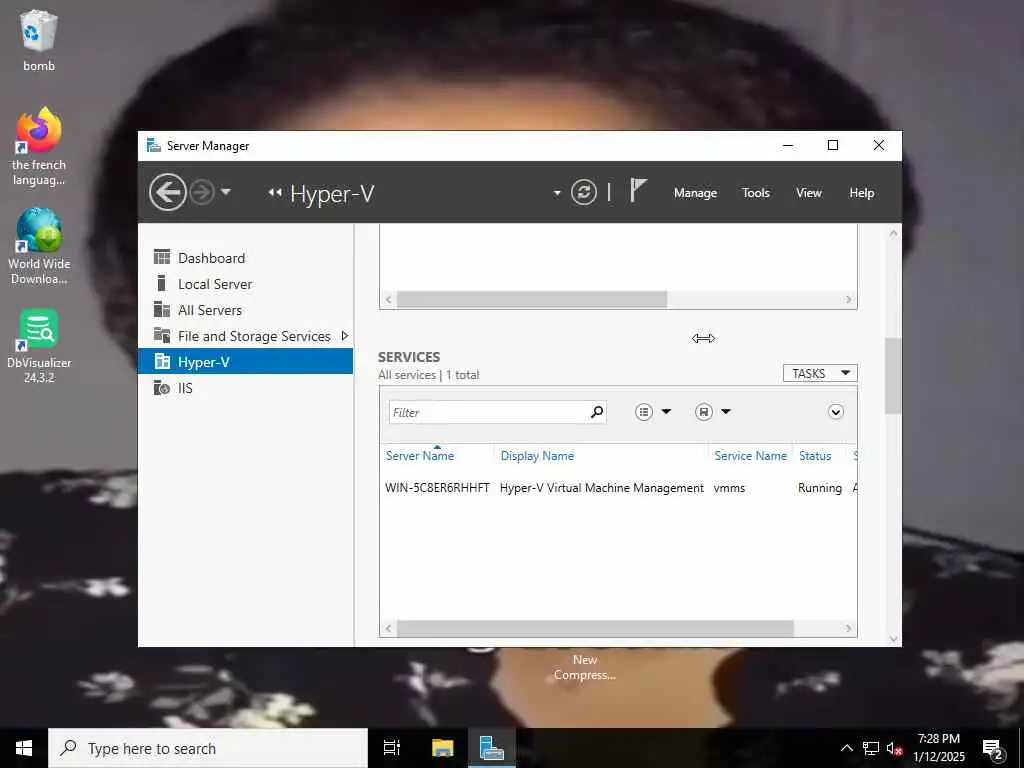Image resolution: width=1024 pixels, height=768 pixels.
Task: Open the Help menu
Action: [x=861, y=193]
